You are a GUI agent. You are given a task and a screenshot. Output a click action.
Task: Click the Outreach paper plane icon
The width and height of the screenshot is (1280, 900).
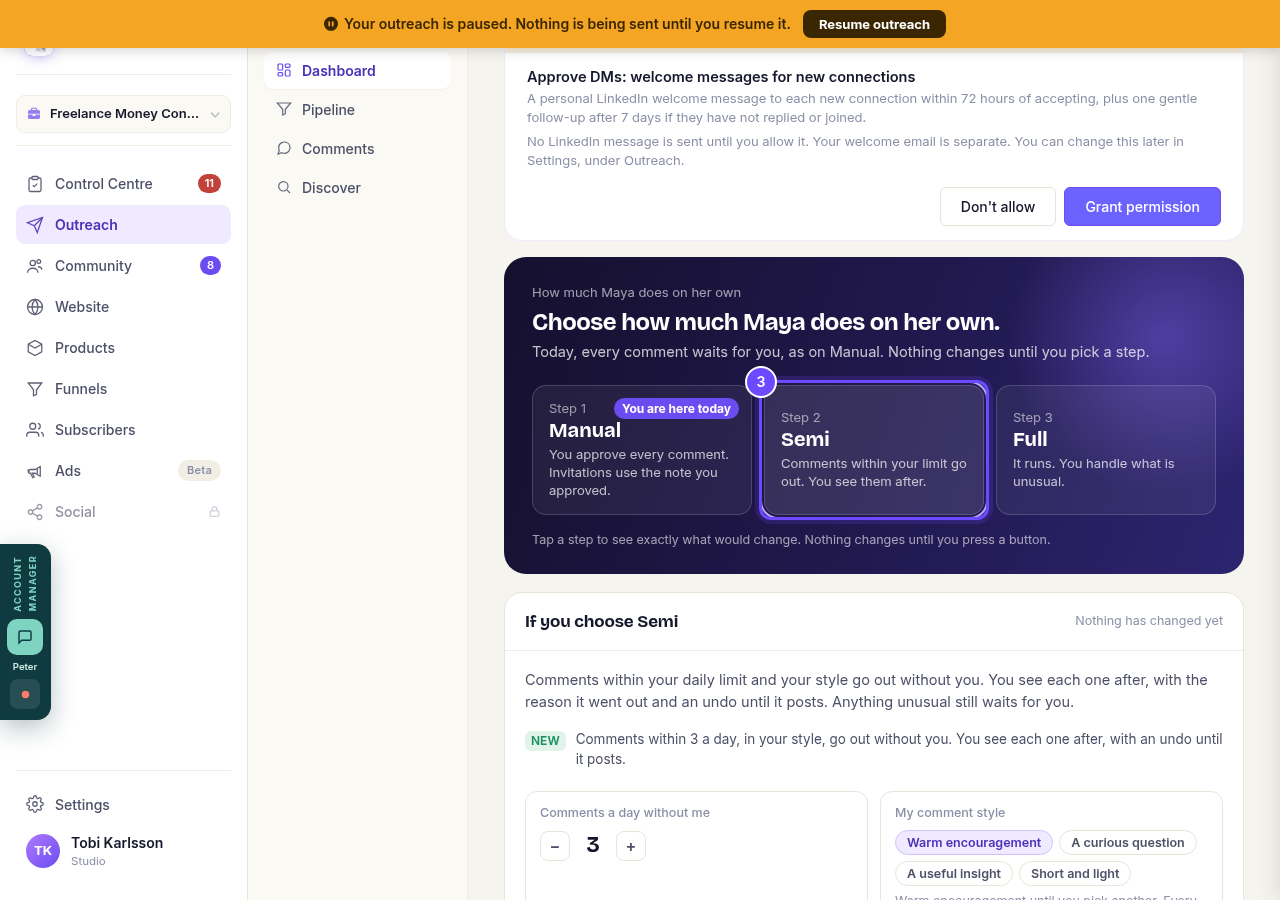pyautogui.click(x=35, y=225)
